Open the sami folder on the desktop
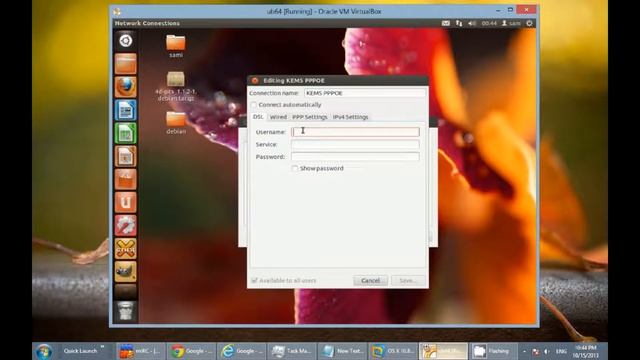Image resolution: width=640 pixels, height=360 pixels. coord(176,46)
